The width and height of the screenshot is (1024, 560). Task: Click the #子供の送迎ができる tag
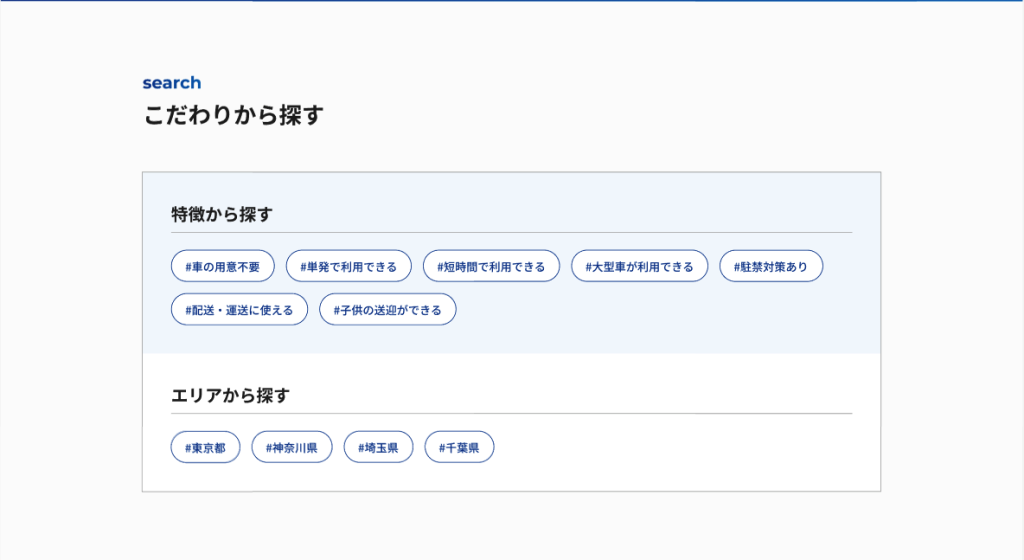pyautogui.click(x=387, y=310)
